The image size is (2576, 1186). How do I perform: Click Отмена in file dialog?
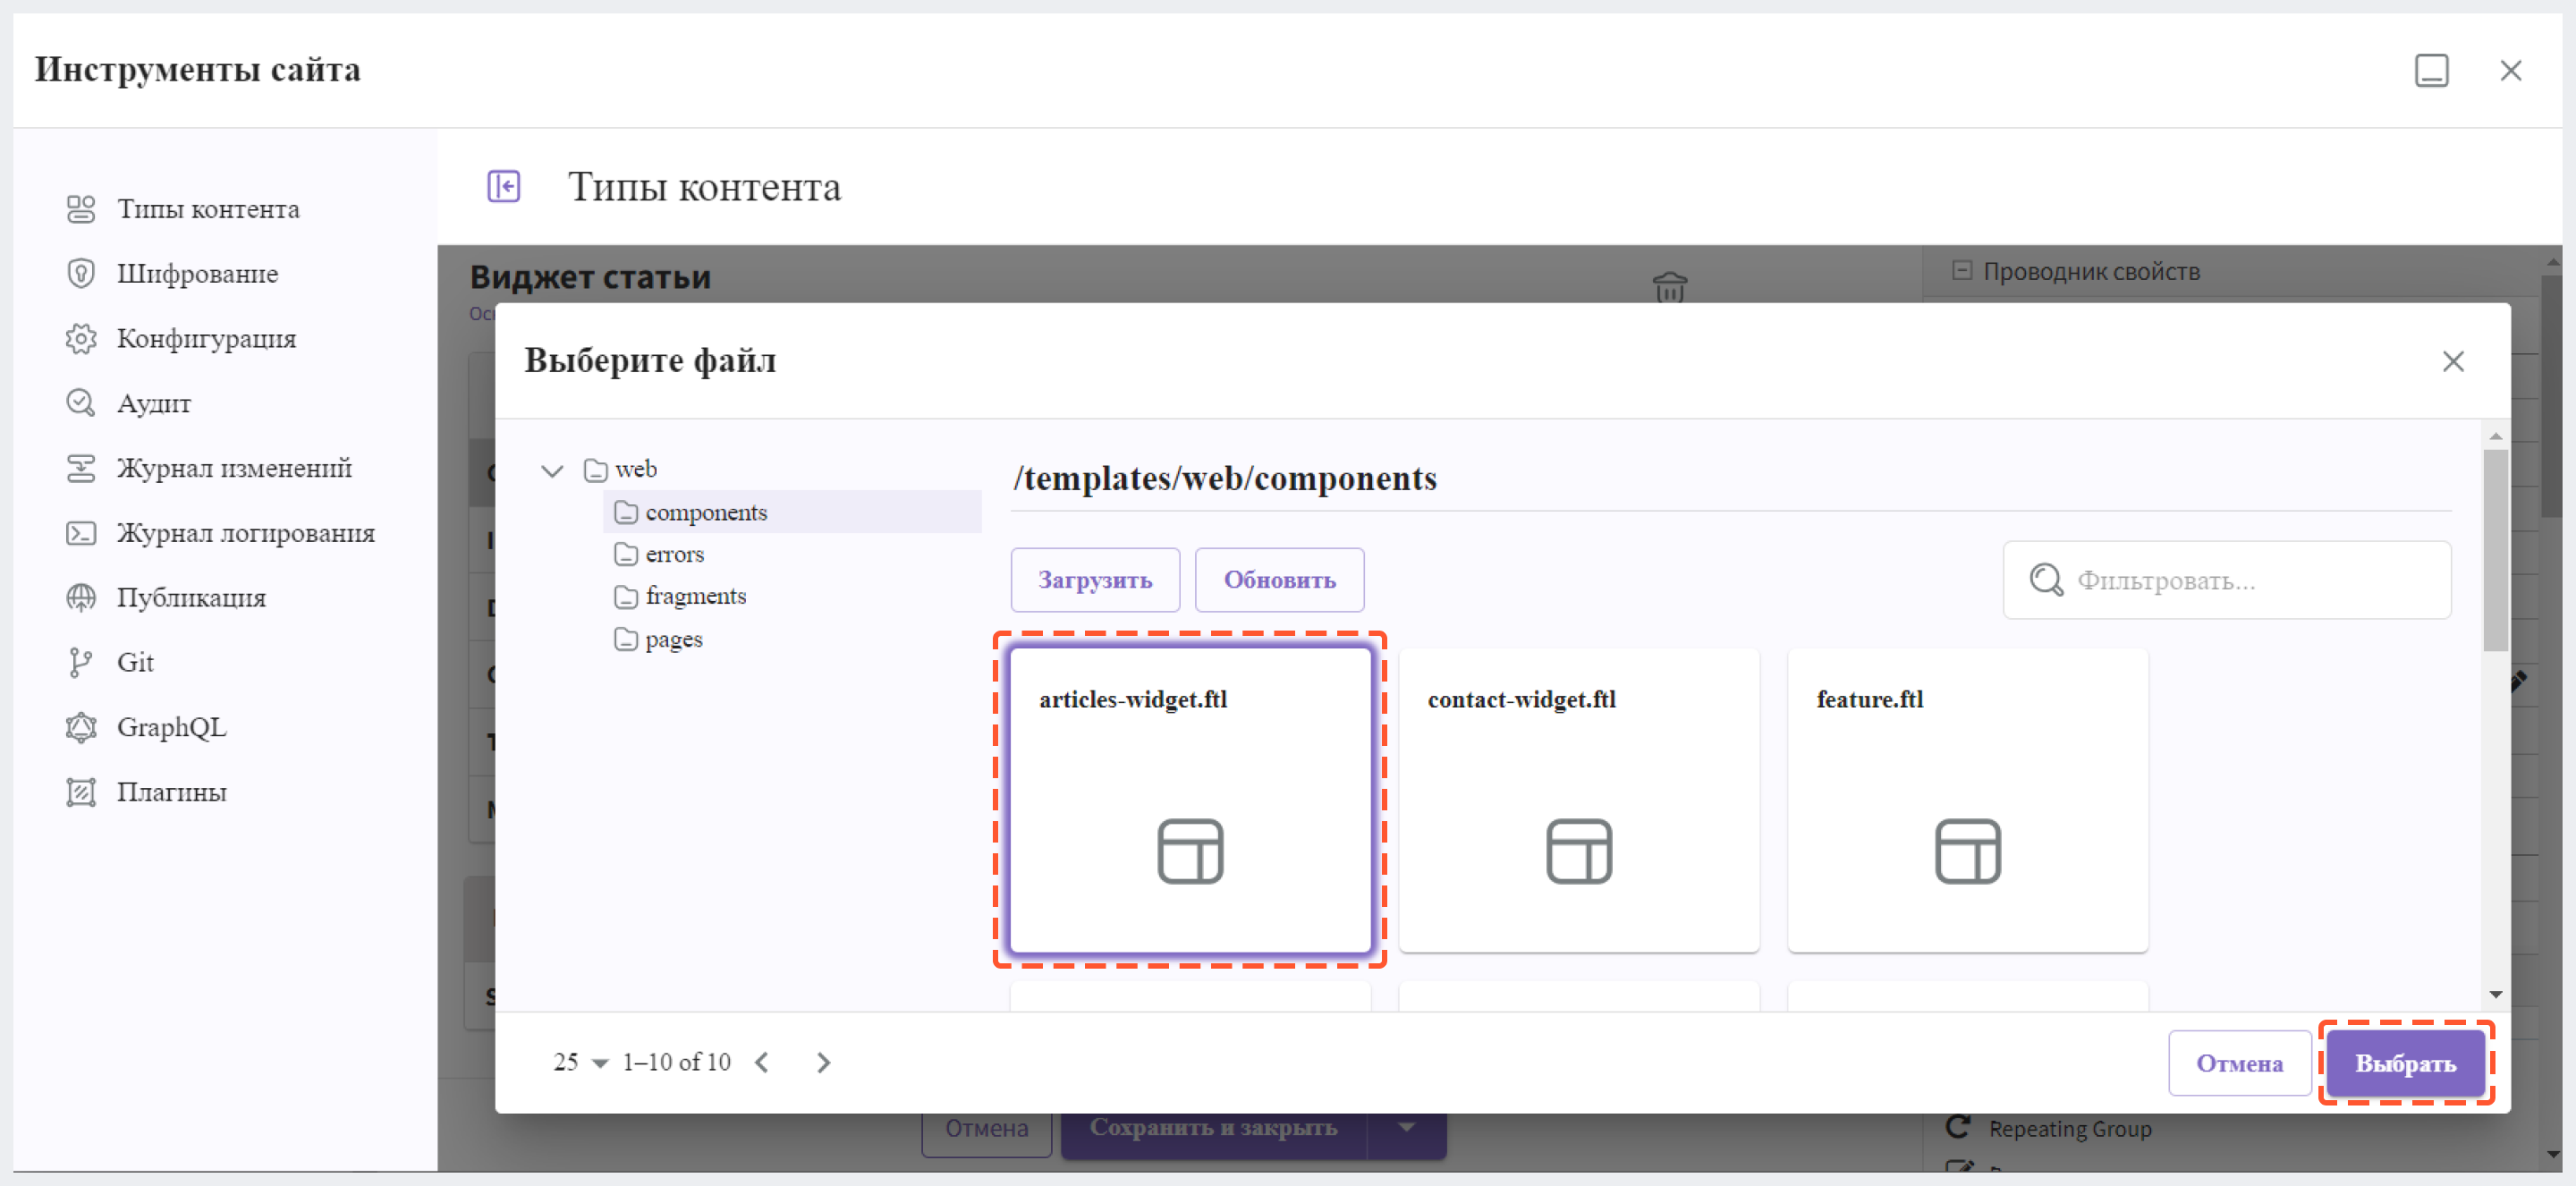point(2238,1063)
